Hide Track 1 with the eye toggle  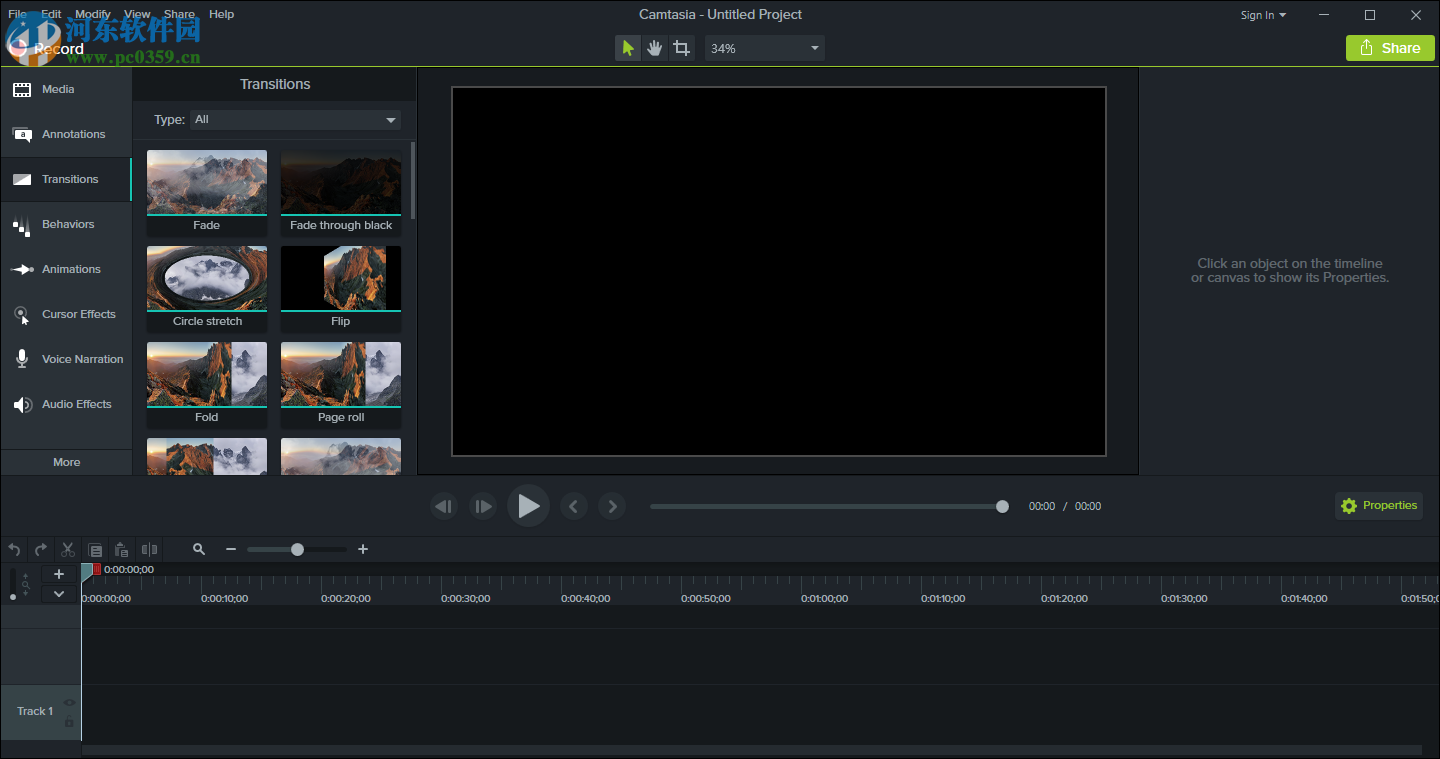69,702
